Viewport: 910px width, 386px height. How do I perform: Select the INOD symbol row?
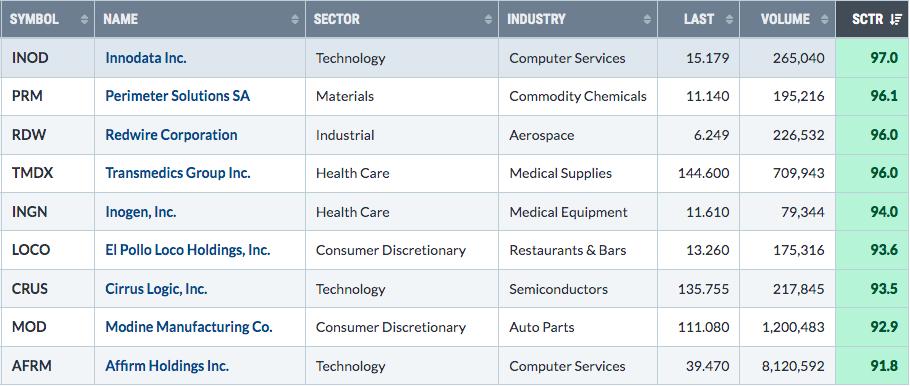point(455,58)
